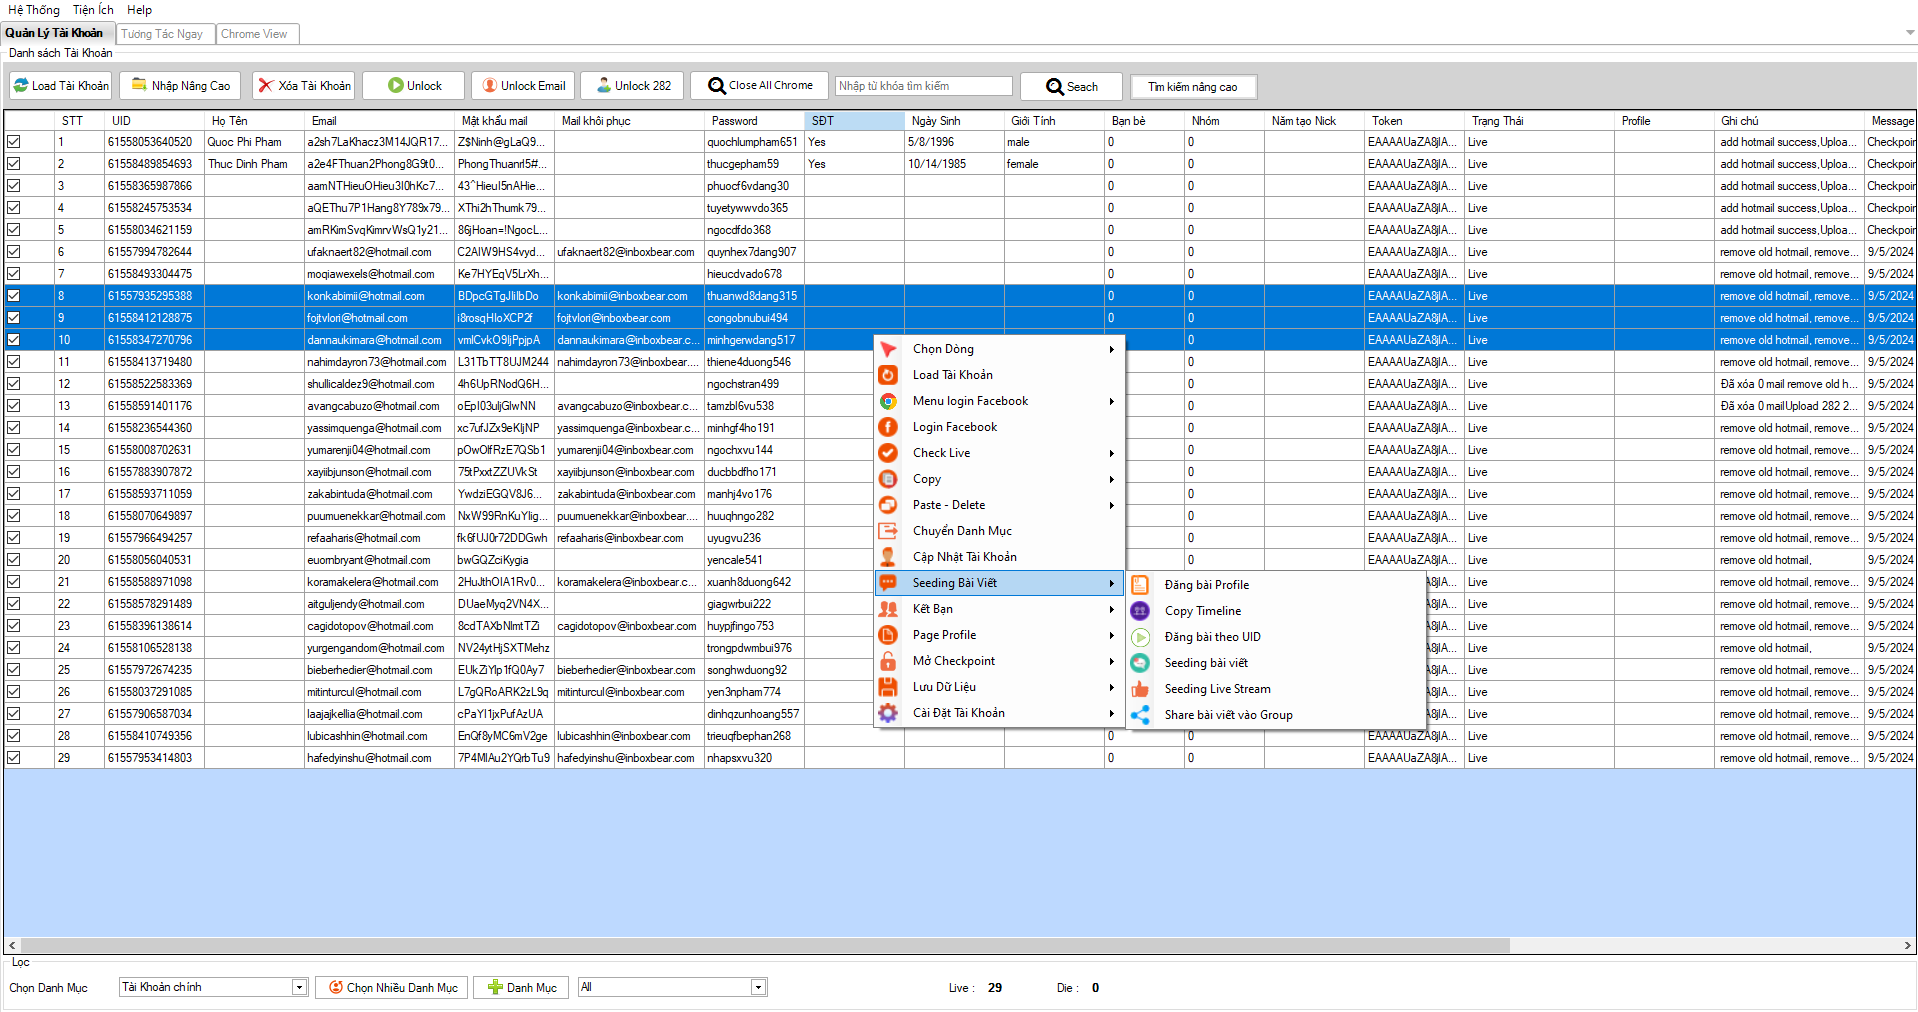
Task: Uncheck the checkbox for row 1
Action: coord(14,142)
